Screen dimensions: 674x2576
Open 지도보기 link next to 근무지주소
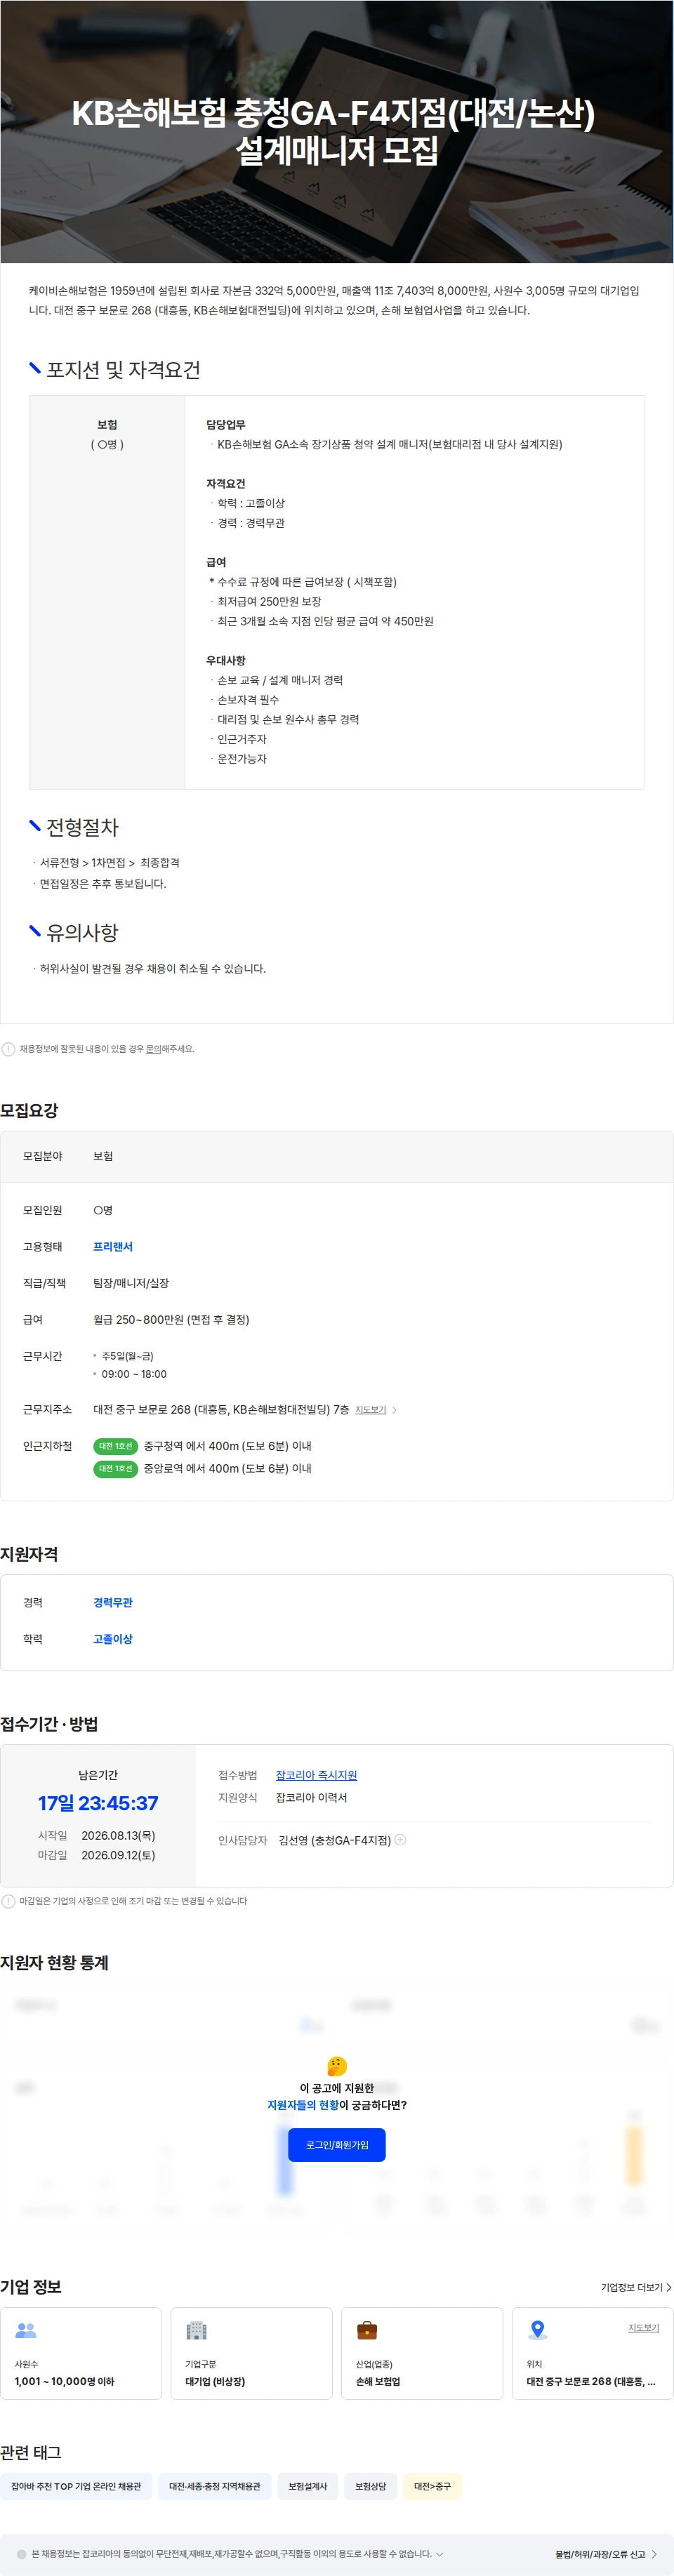coord(370,1409)
